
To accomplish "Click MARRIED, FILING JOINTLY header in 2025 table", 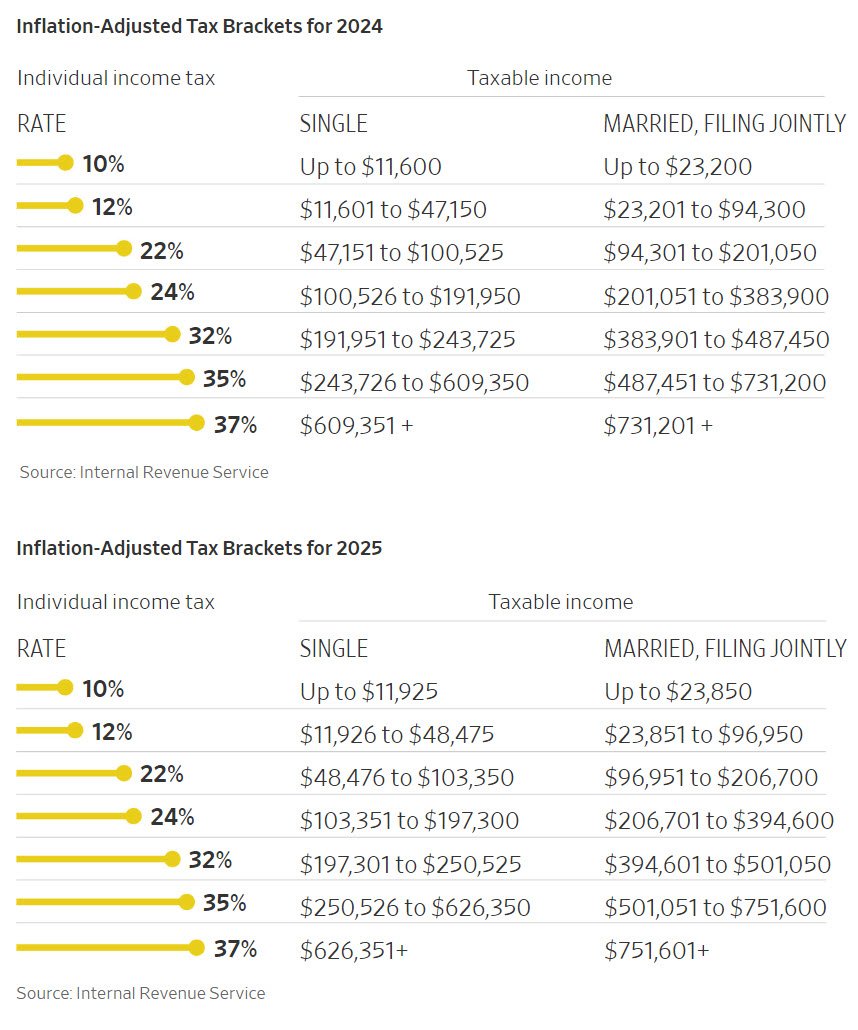I will [725, 648].
